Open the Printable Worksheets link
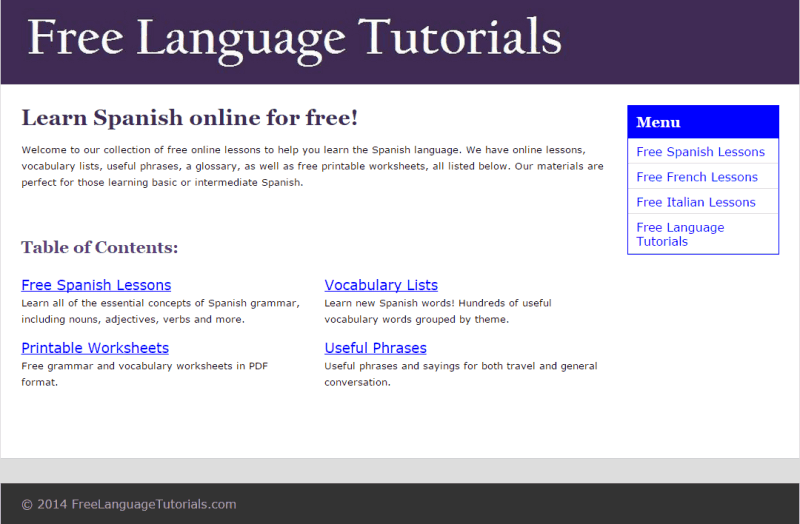 (95, 348)
